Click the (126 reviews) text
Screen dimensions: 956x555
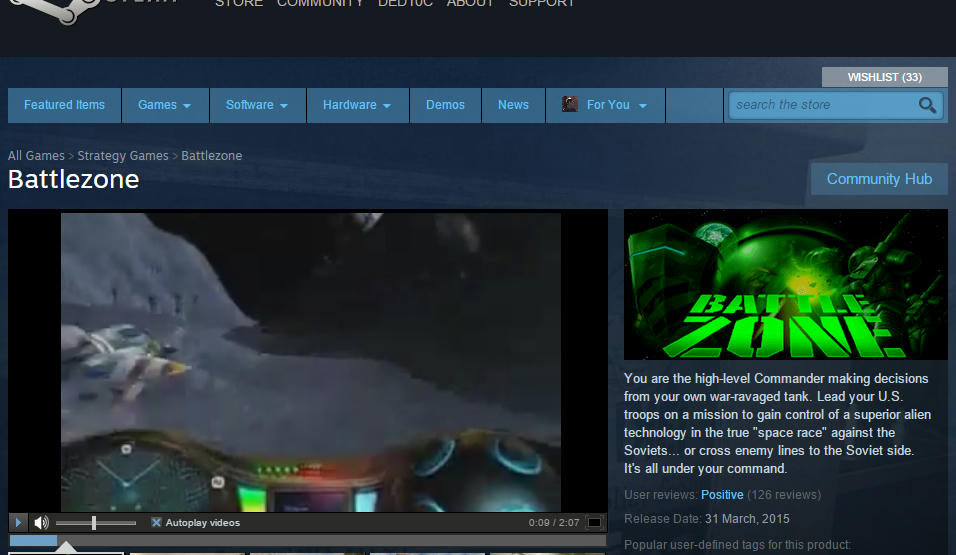pyautogui.click(x=784, y=495)
